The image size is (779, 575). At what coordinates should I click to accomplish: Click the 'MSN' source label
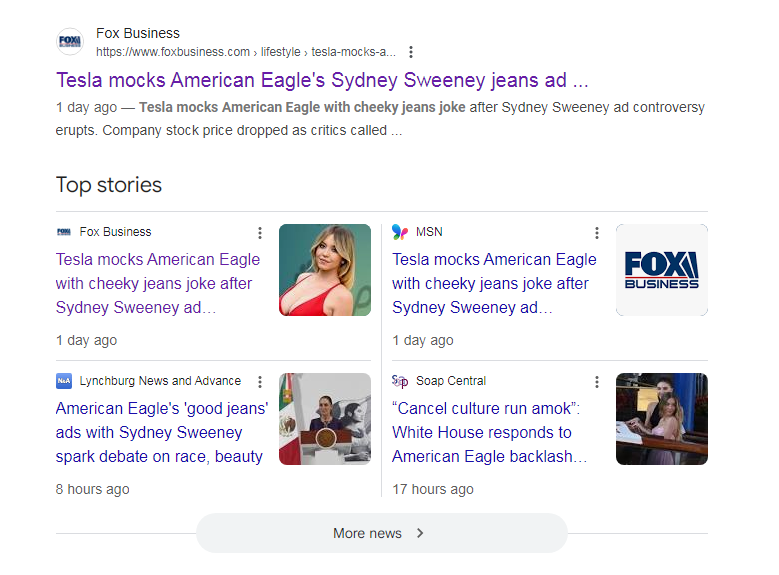click(x=429, y=232)
